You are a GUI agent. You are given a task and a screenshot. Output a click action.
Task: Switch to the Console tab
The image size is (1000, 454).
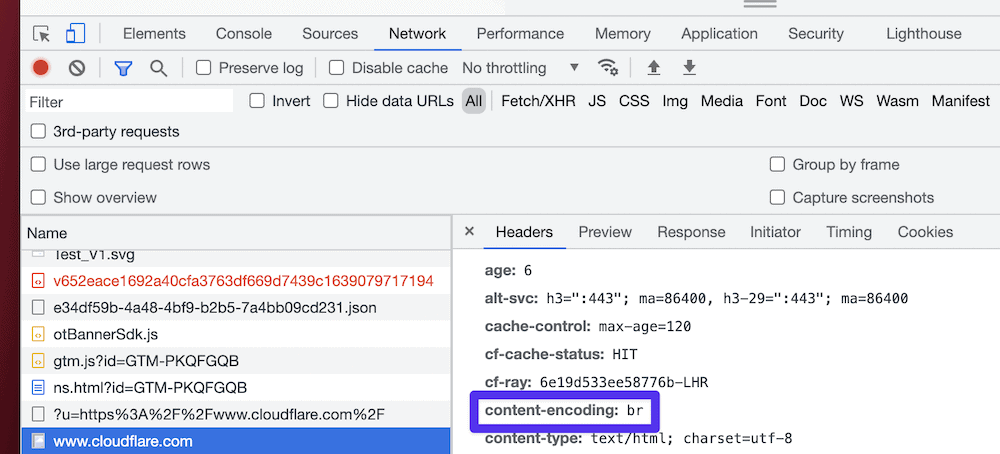pyautogui.click(x=243, y=34)
